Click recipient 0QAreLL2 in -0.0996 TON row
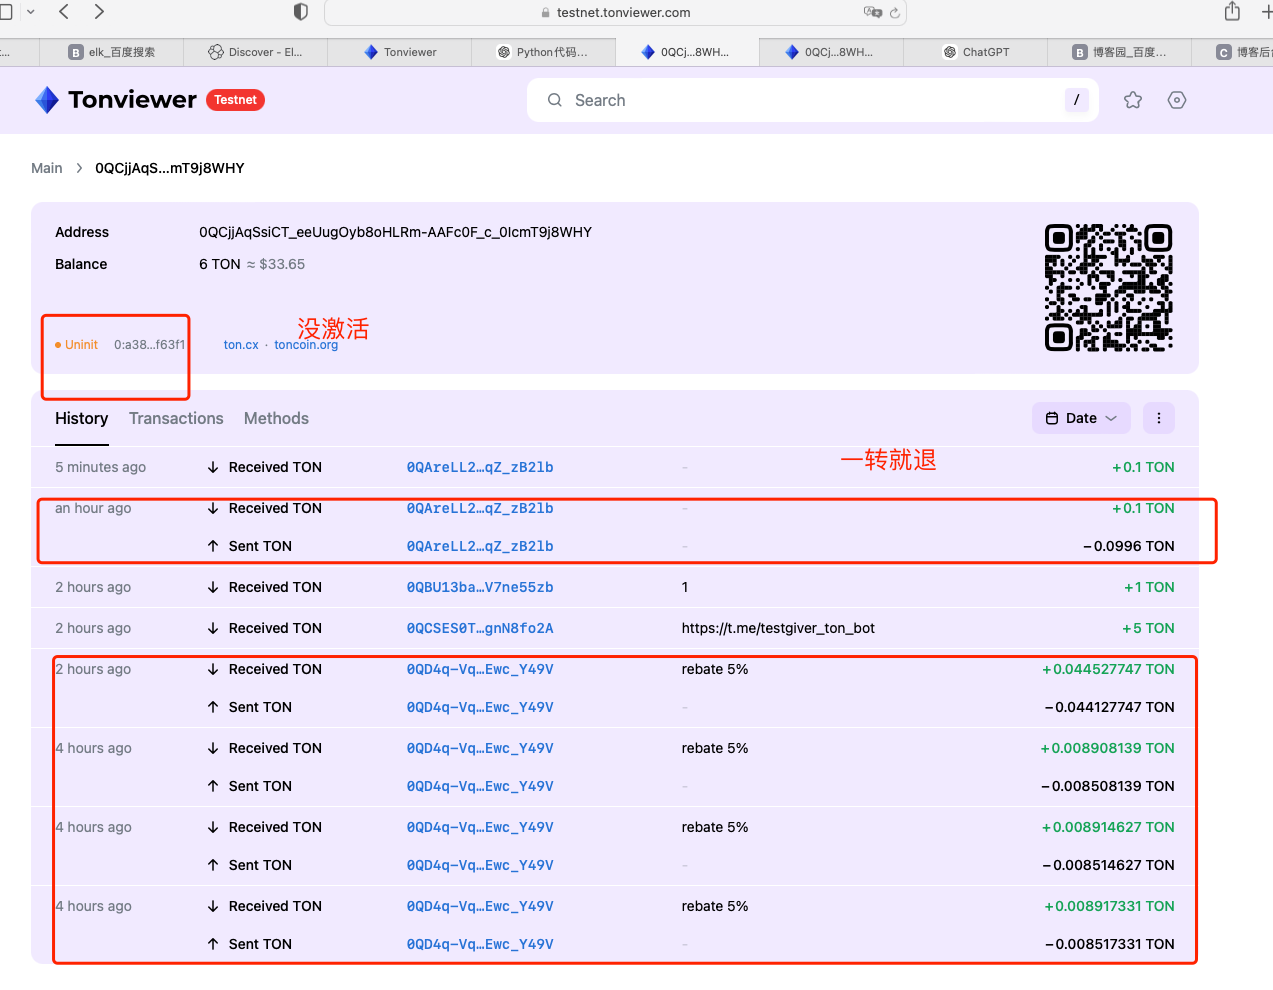This screenshot has height=990, width=1273. click(480, 546)
